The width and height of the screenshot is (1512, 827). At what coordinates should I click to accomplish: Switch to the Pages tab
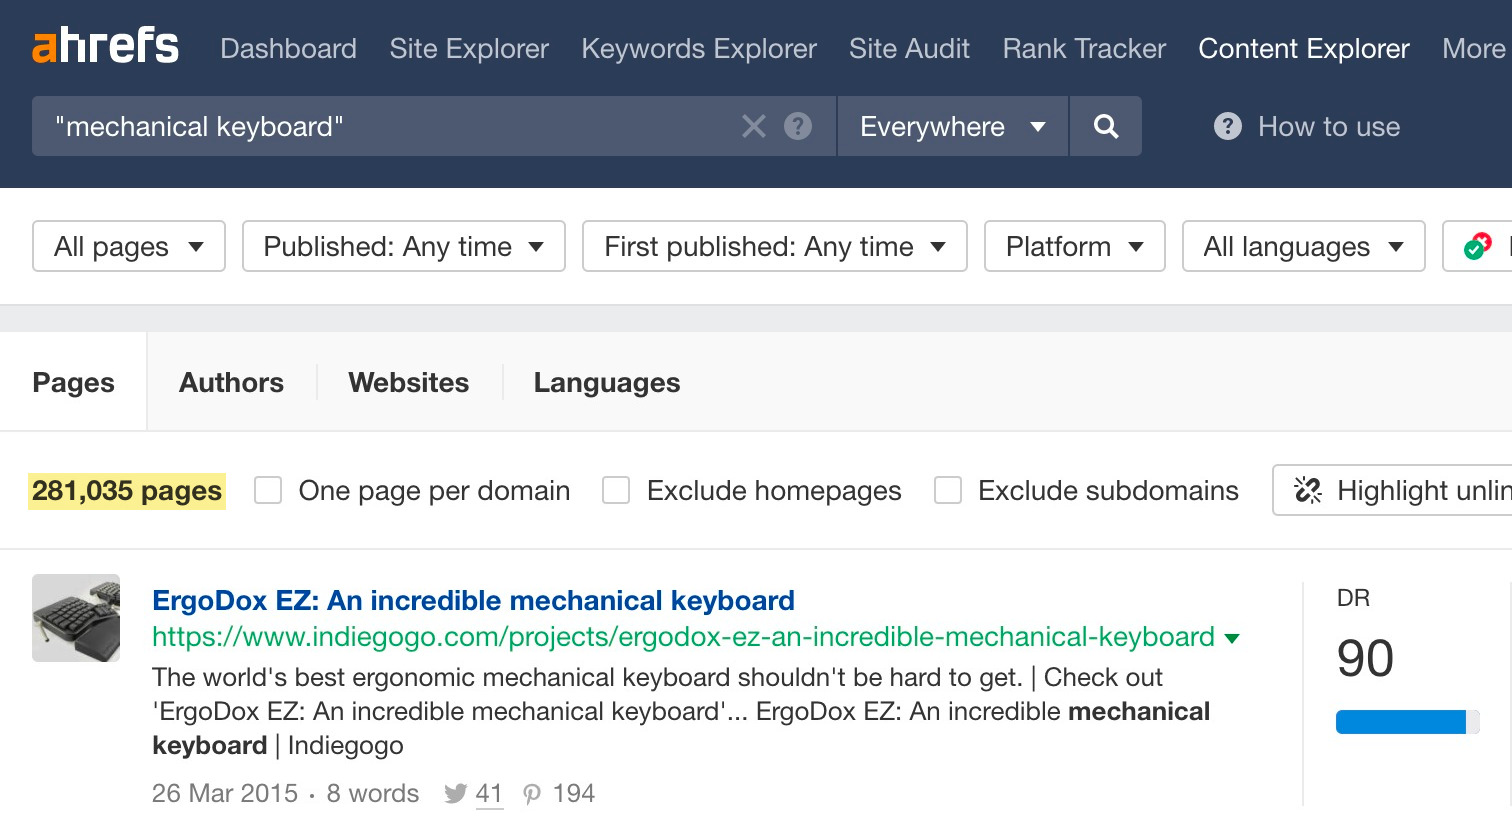point(73,382)
